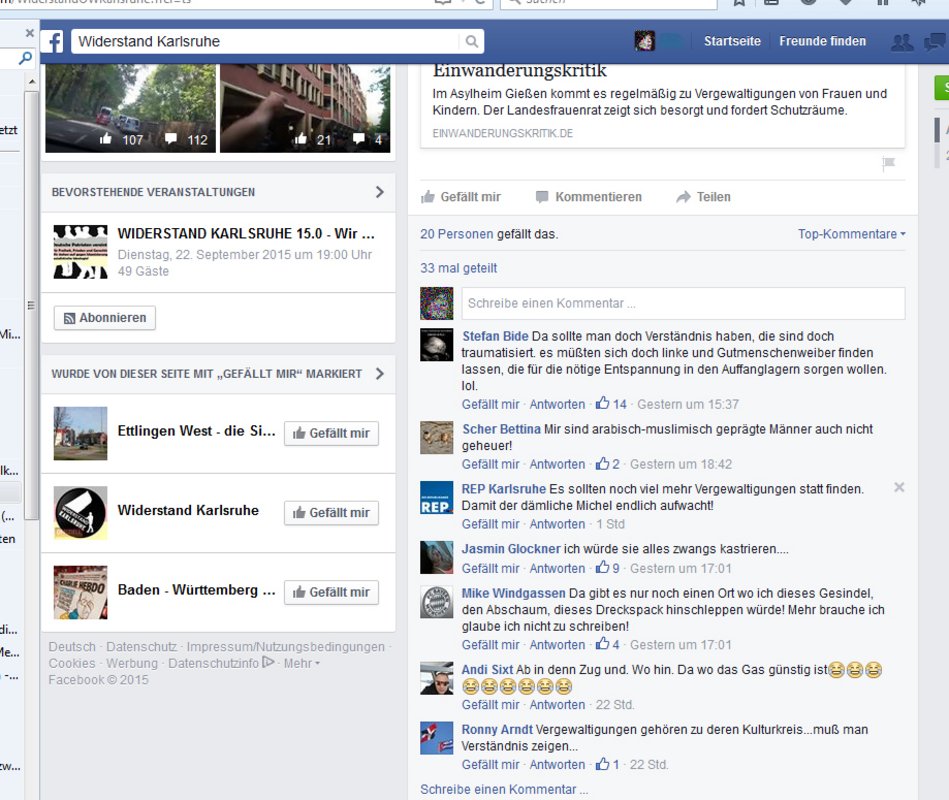Viewport: 949px width, 800px height.
Task: Open Jasmin Glockner's avatar
Action: pyautogui.click(x=436, y=557)
